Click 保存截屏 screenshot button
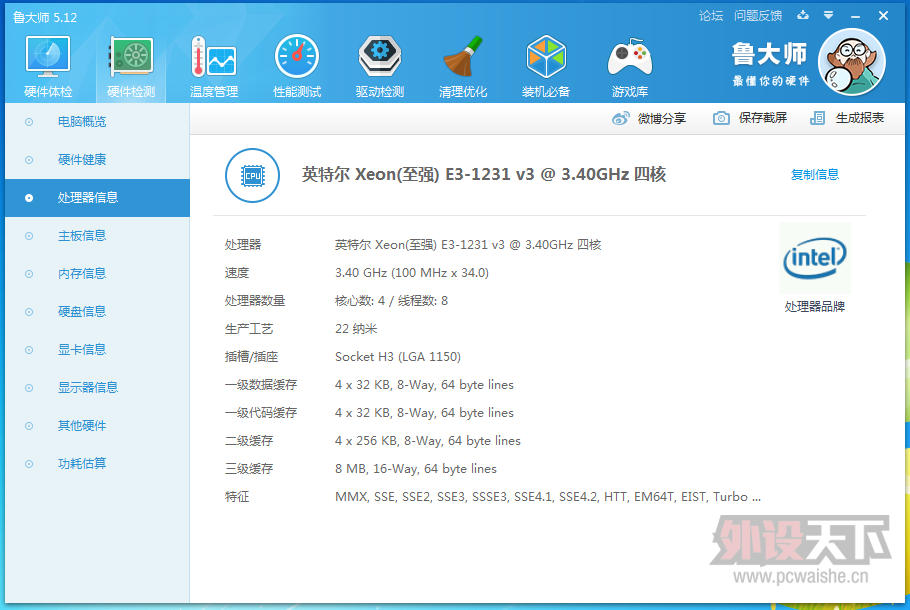 [x=751, y=118]
